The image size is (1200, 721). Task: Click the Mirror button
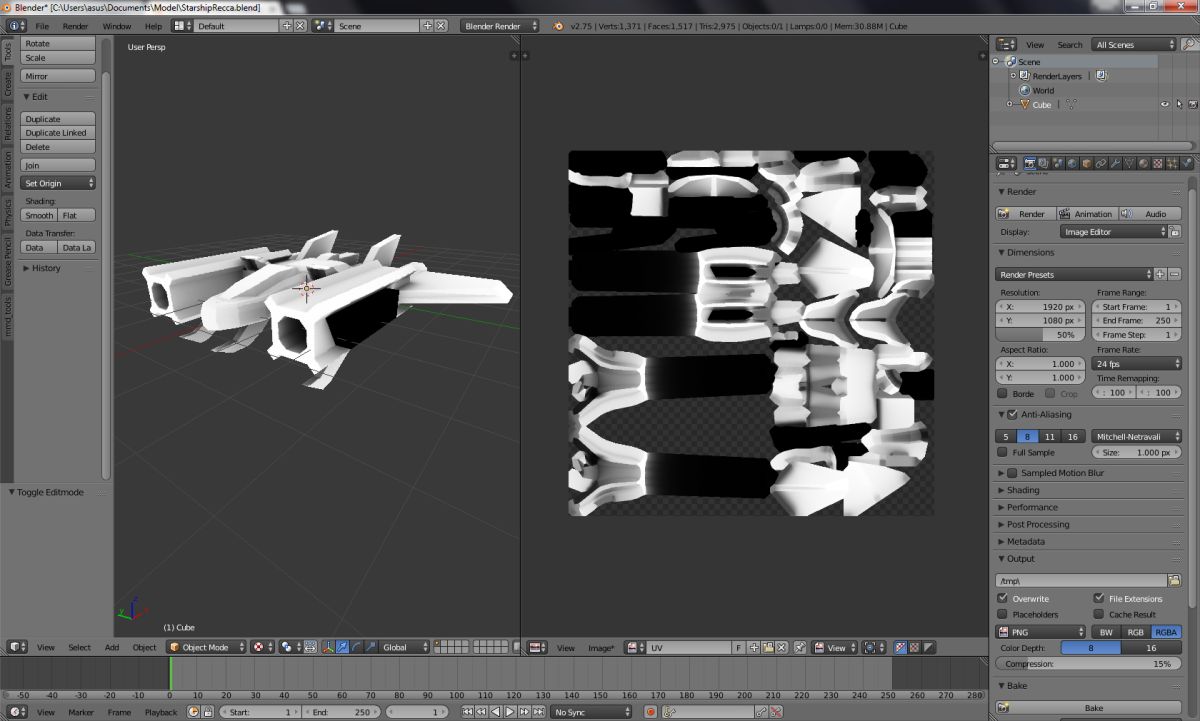tap(58, 76)
